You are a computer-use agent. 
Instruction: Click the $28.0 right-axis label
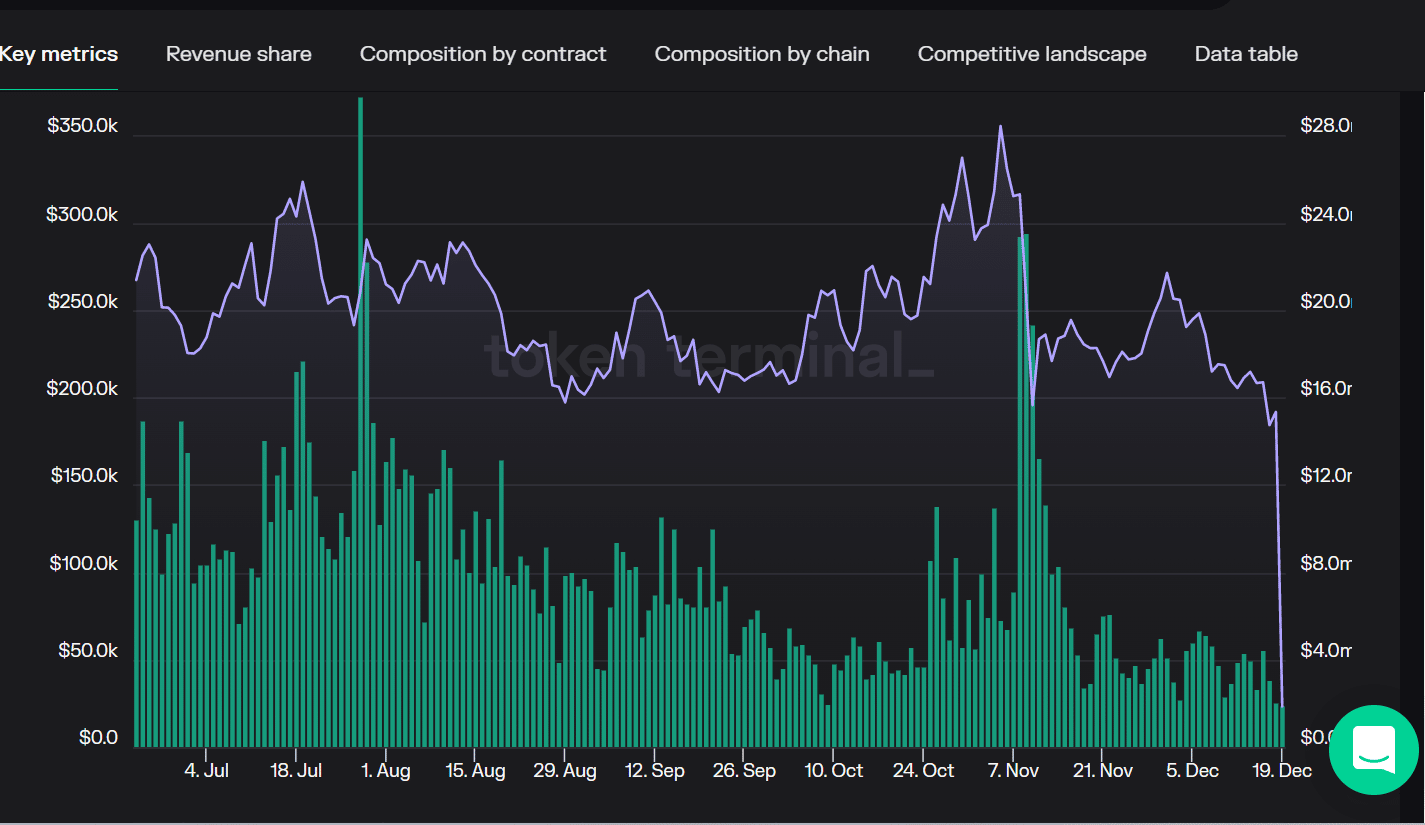click(1326, 126)
